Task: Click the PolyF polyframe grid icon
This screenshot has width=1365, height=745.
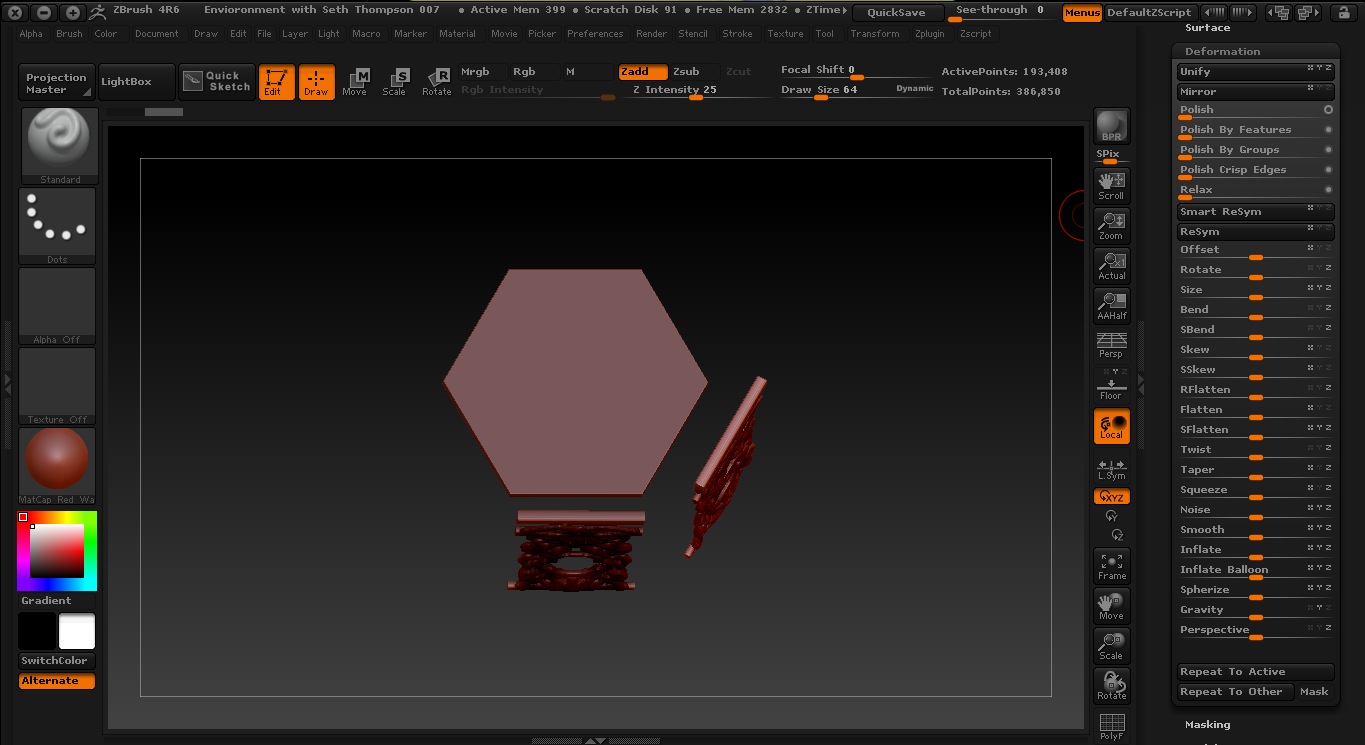Action: tap(1112, 725)
